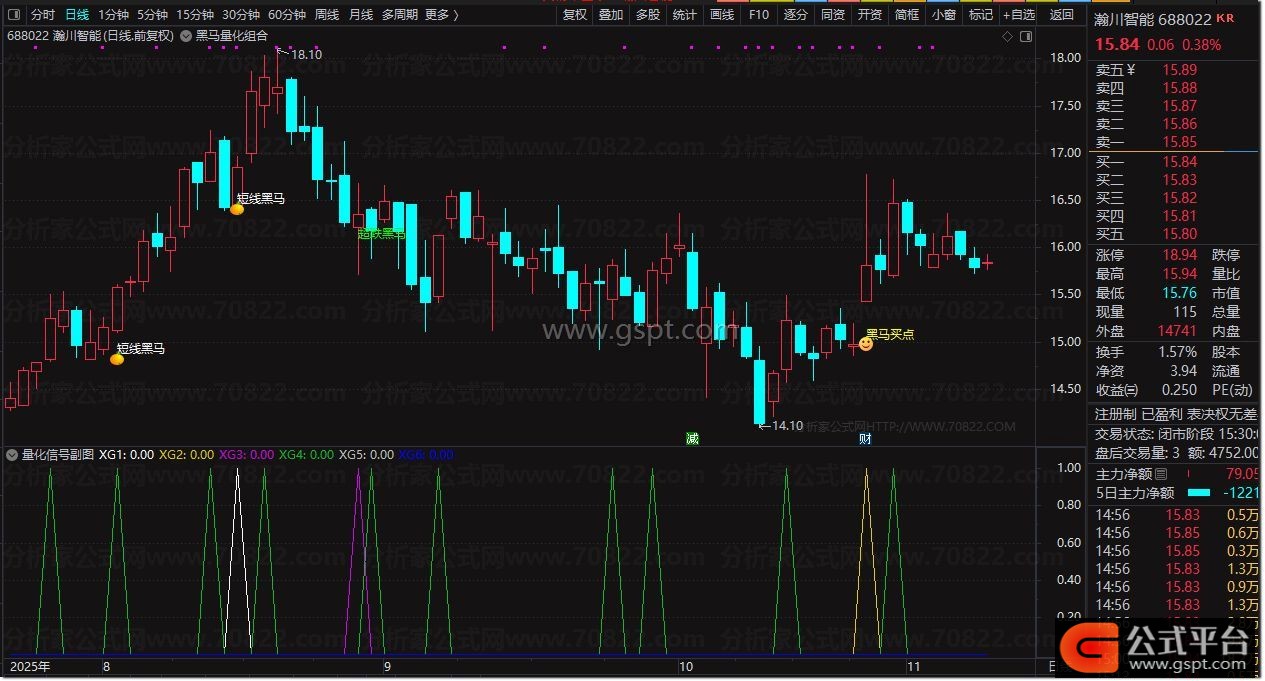Toggle 叠加 overlay mode
Image resolution: width=1265 pixels, height=681 pixels.
tap(611, 15)
